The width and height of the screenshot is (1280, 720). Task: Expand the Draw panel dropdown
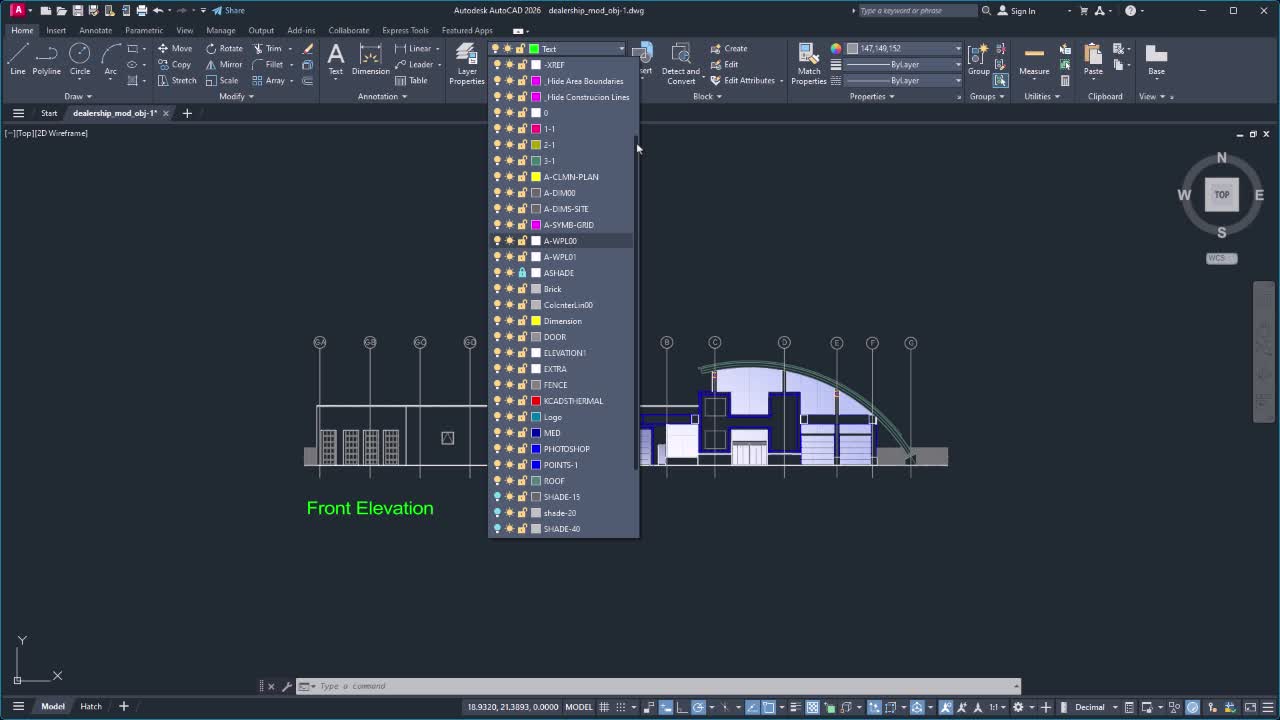click(77, 97)
